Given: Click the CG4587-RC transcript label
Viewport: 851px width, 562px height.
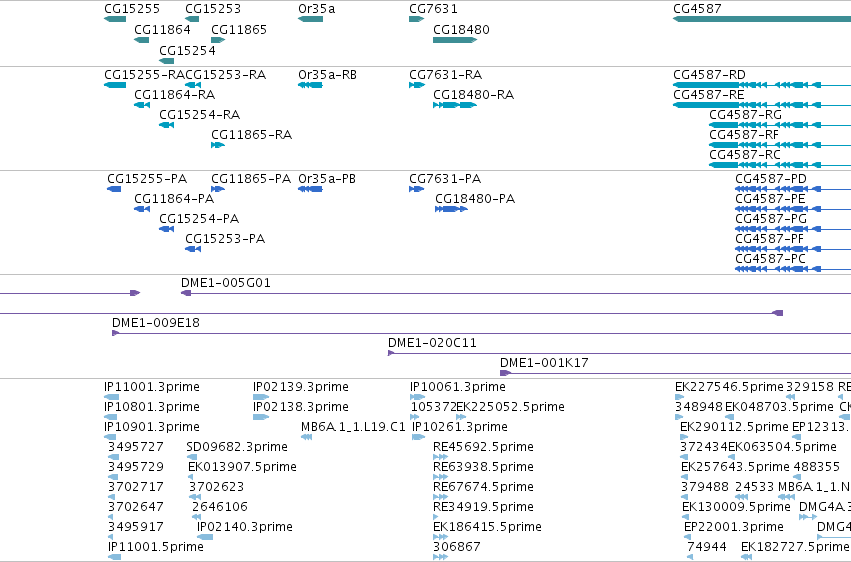Looking at the screenshot, I should (745, 155).
